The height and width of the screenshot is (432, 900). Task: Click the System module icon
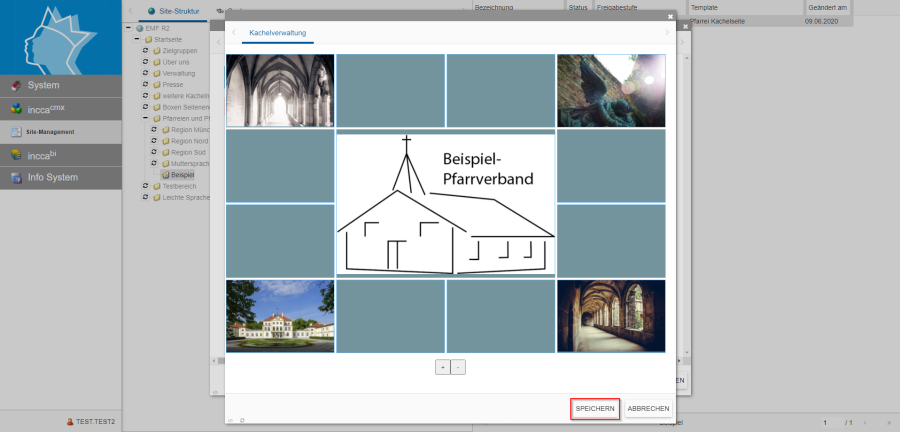16,85
